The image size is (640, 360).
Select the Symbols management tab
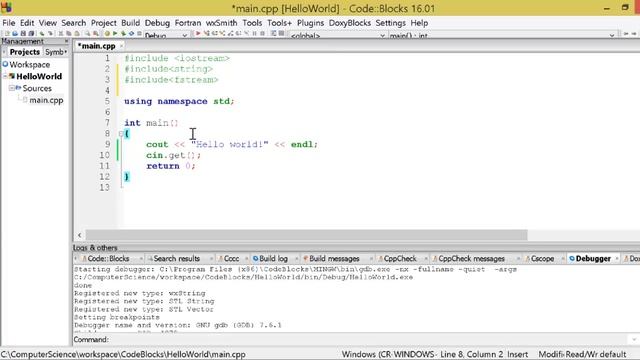pos(54,52)
